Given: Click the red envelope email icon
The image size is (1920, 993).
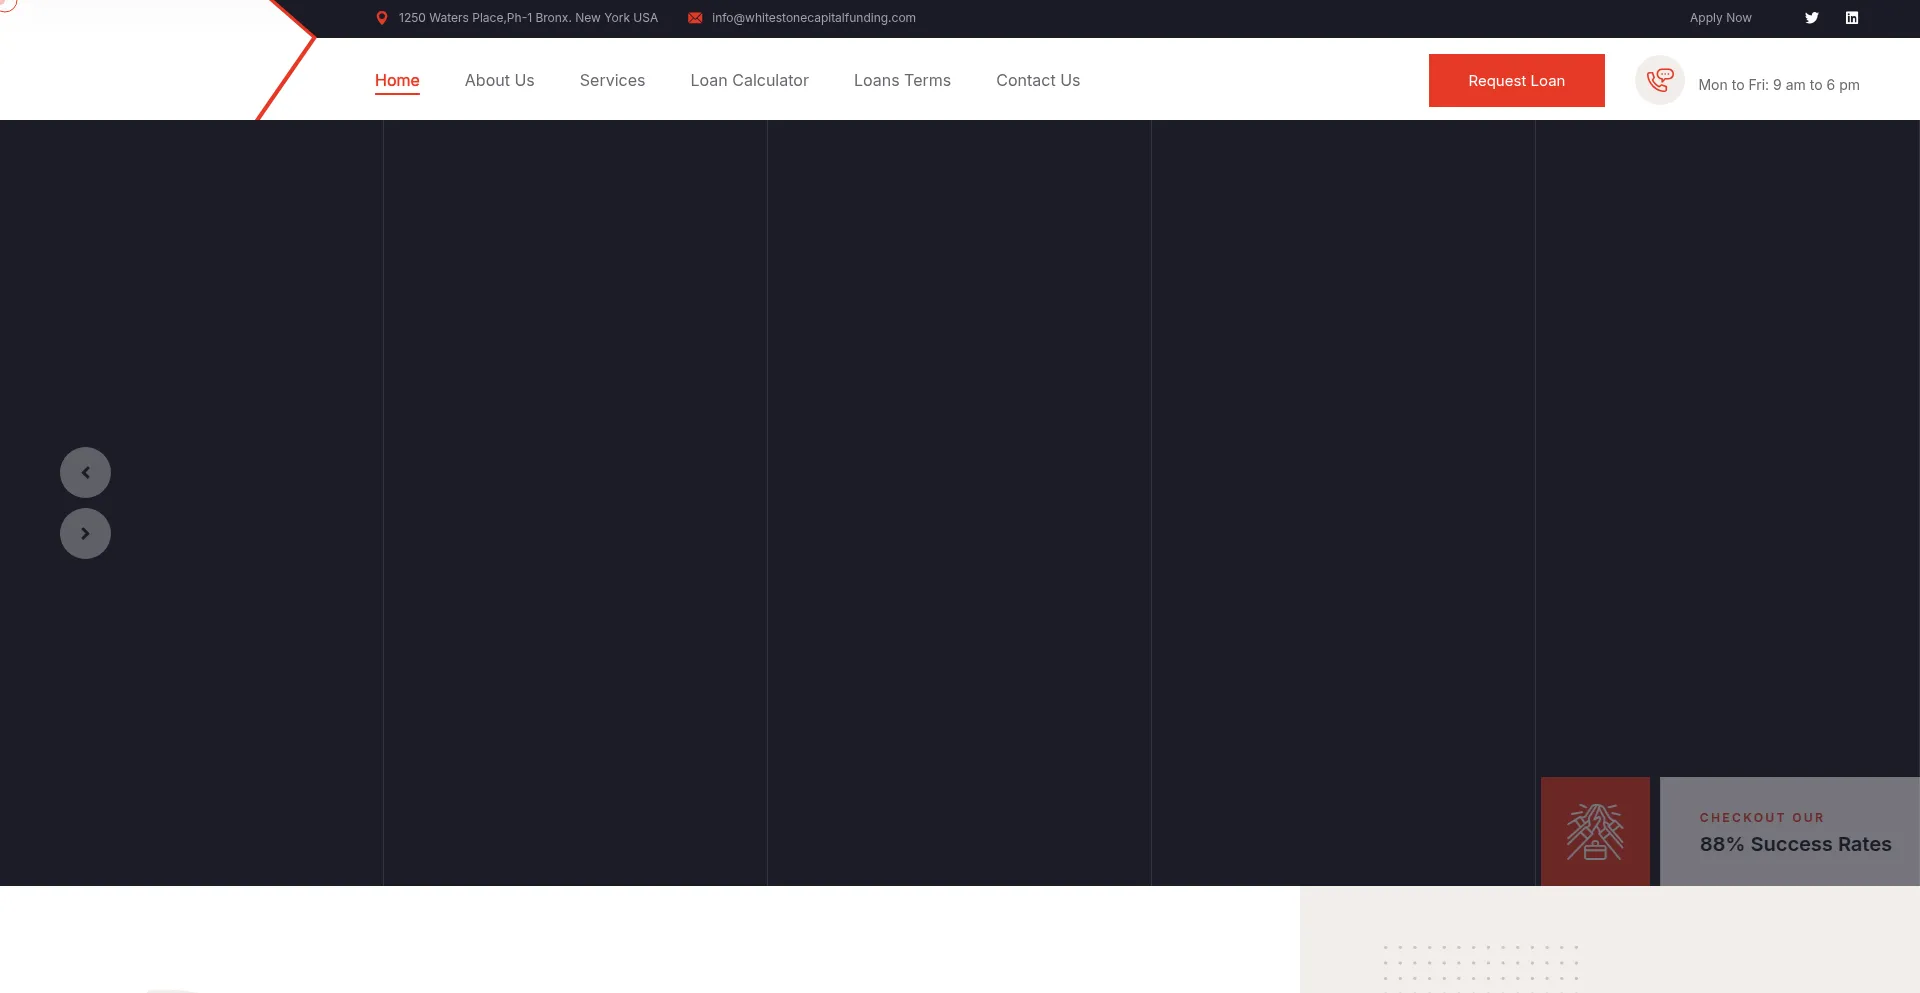Looking at the screenshot, I should (x=695, y=18).
